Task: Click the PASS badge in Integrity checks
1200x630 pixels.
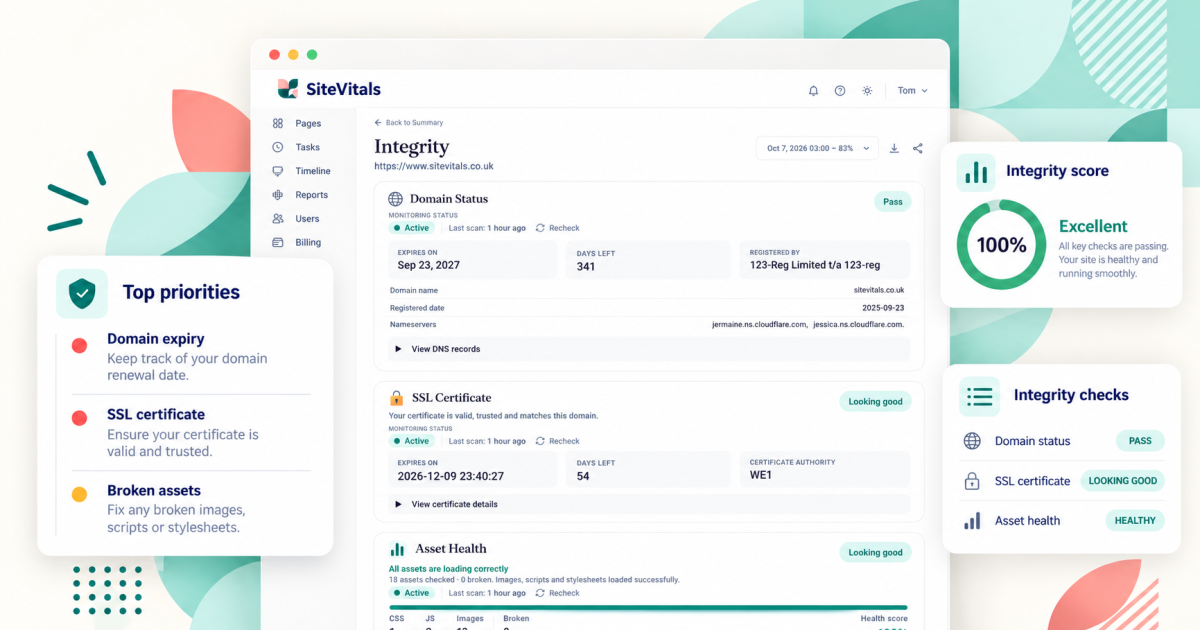Action: click(1140, 441)
